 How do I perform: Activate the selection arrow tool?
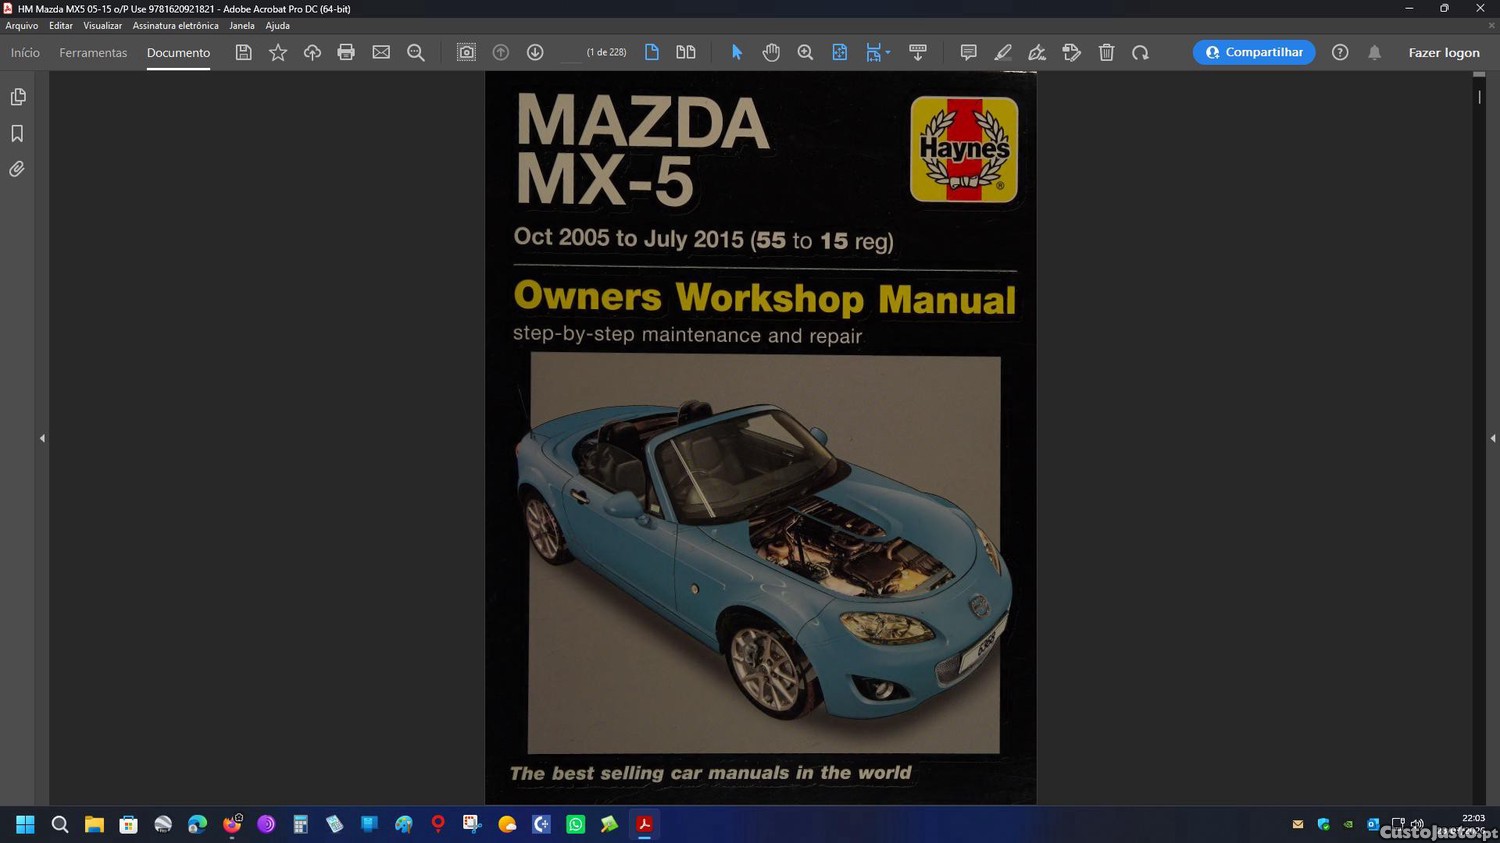coord(737,52)
